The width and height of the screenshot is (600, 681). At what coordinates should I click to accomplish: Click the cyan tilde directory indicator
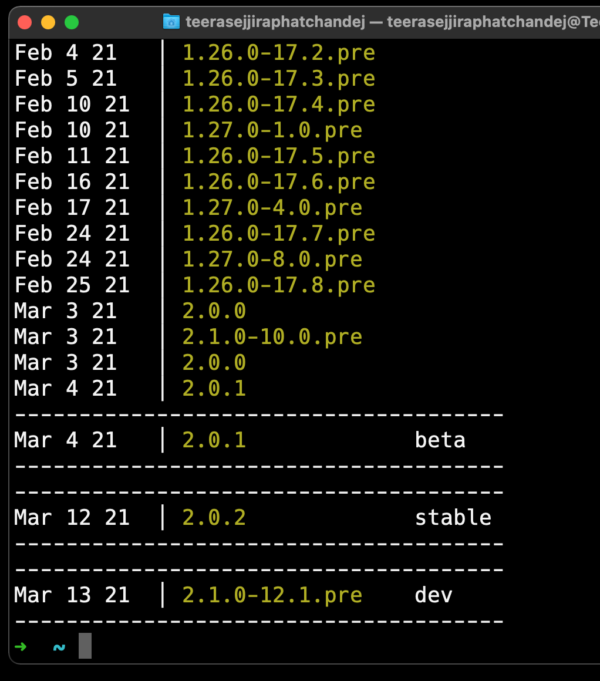tap(59, 648)
